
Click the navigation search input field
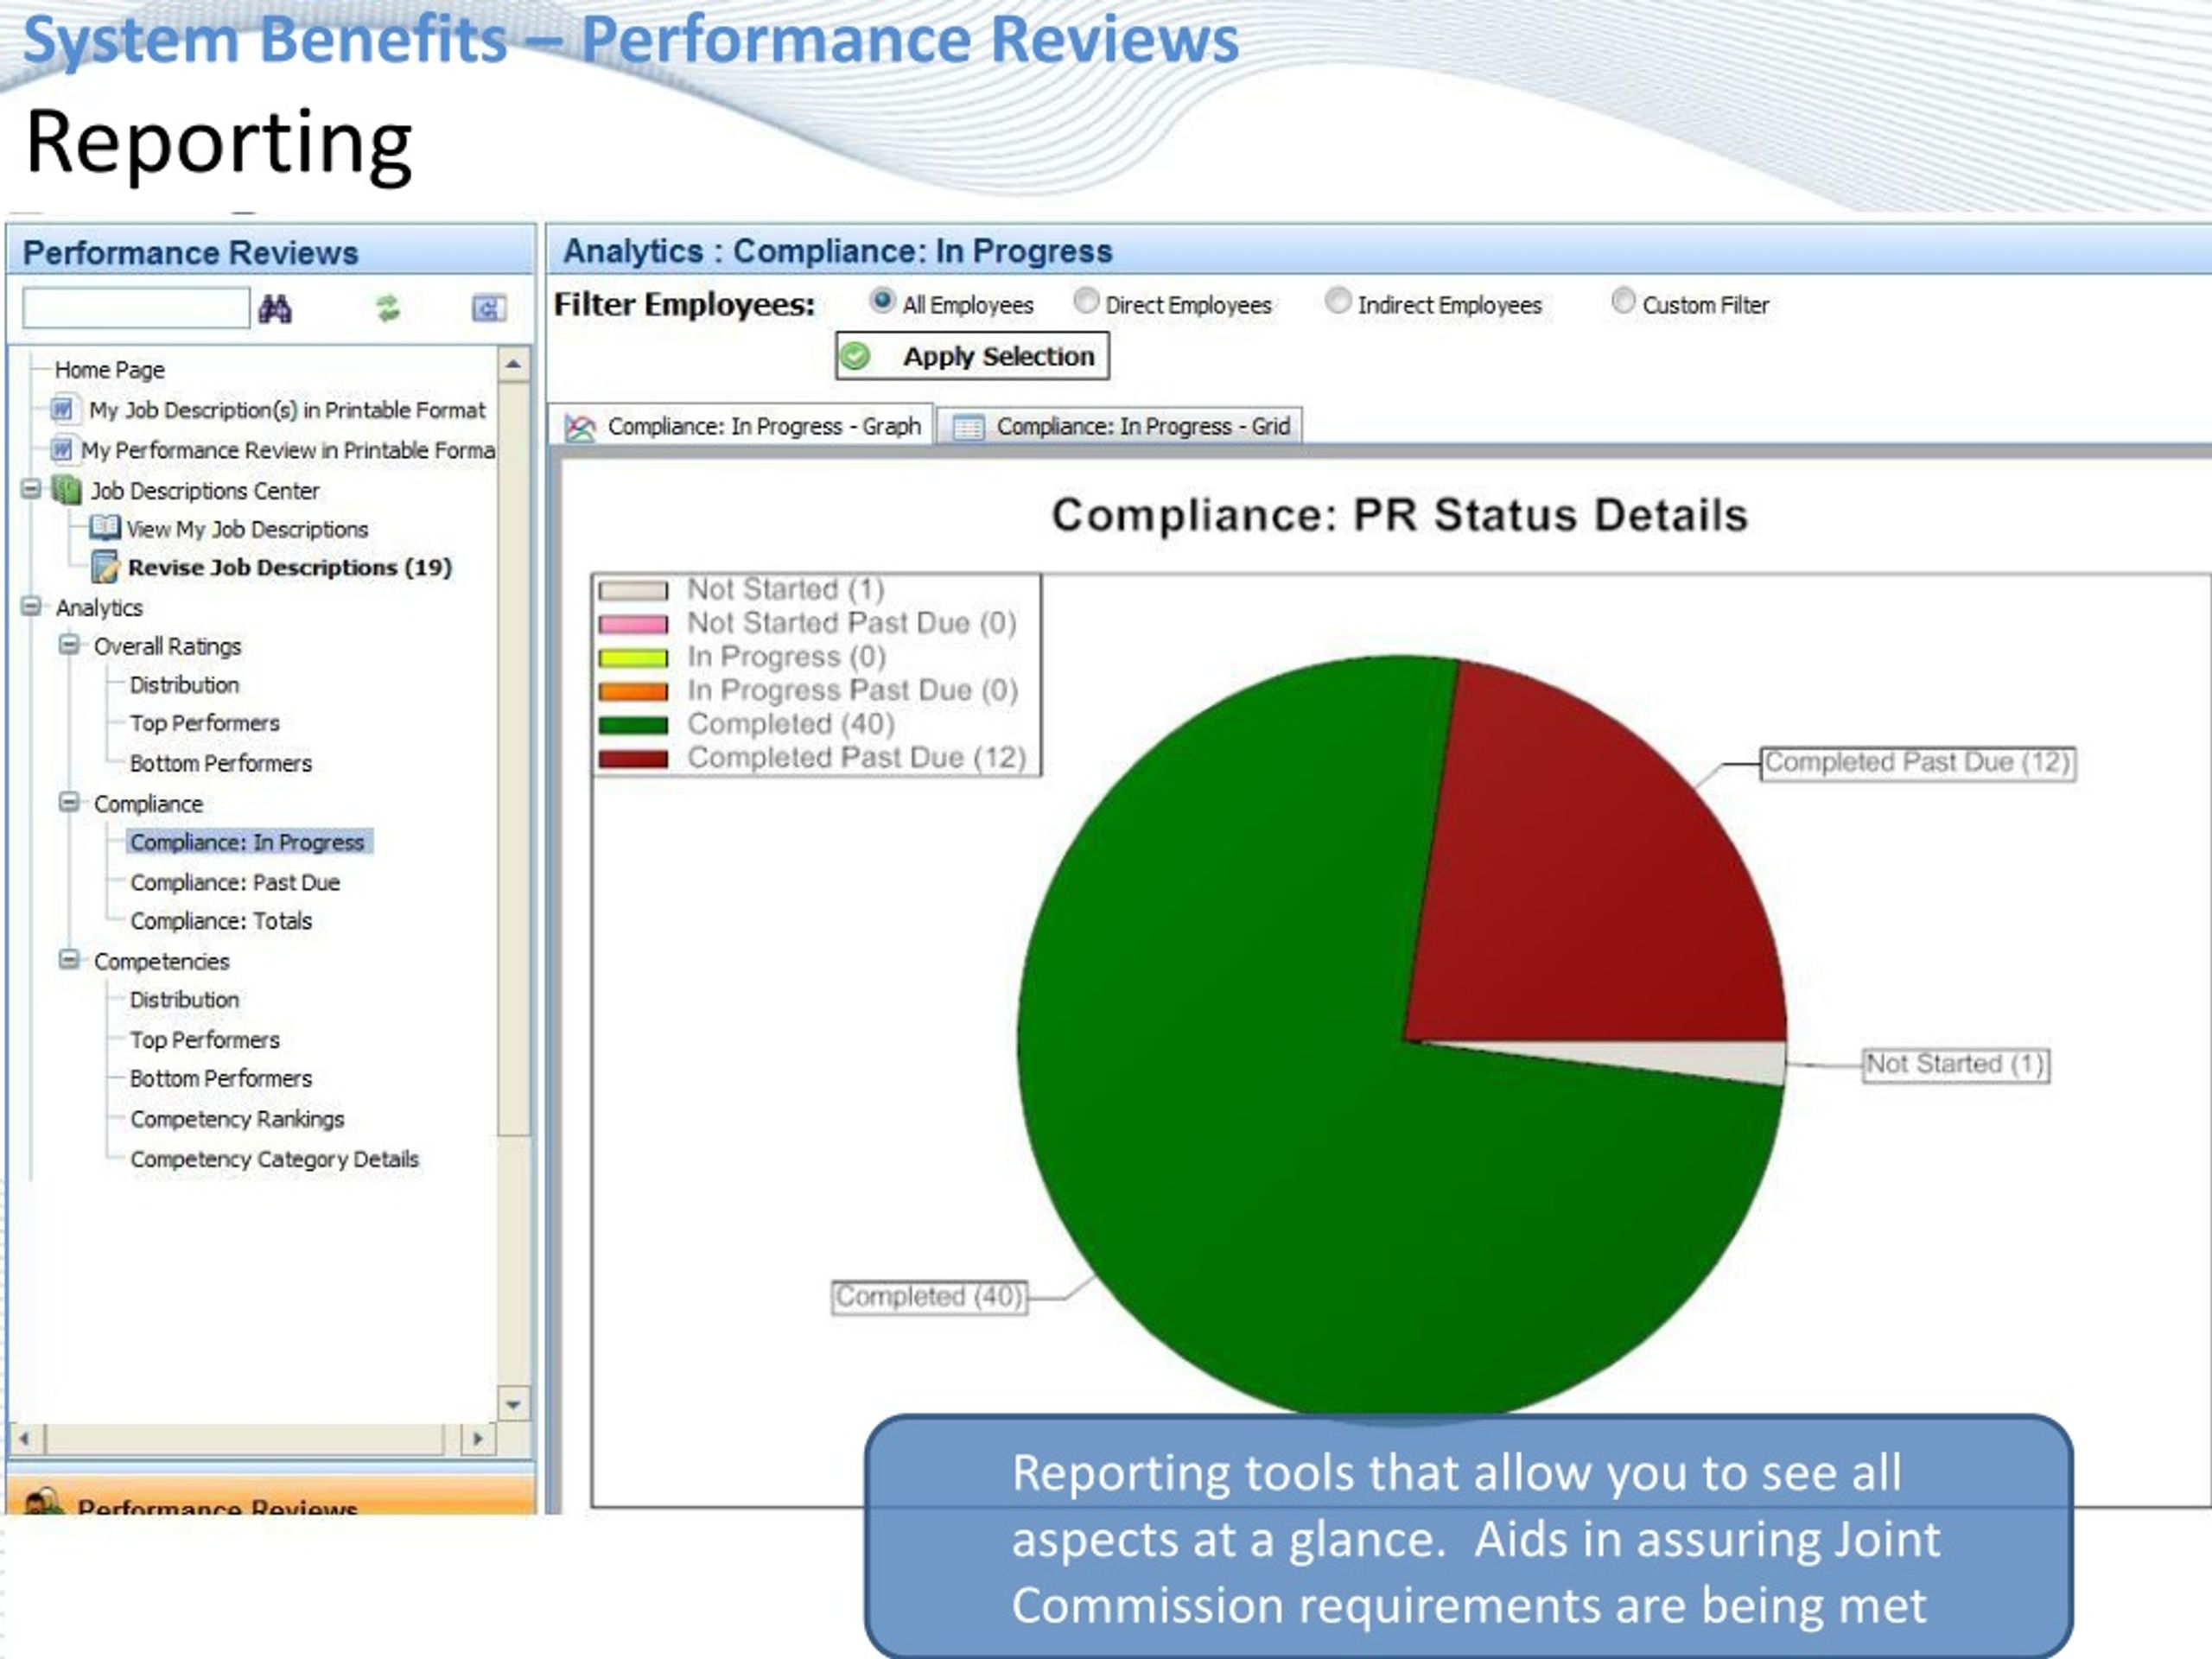[136, 308]
